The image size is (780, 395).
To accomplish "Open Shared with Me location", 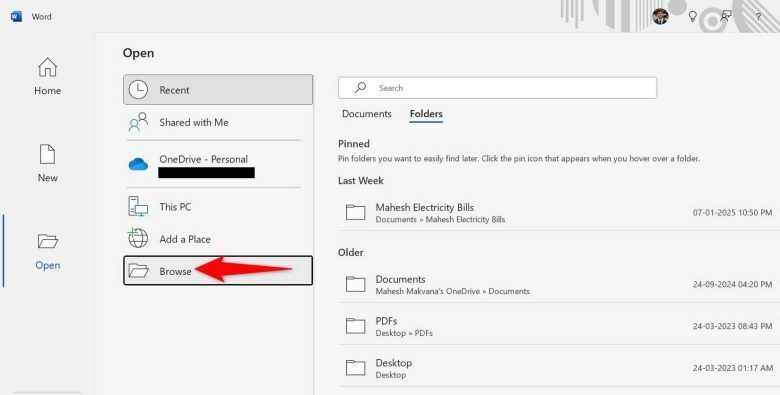I will [x=218, y=122].
